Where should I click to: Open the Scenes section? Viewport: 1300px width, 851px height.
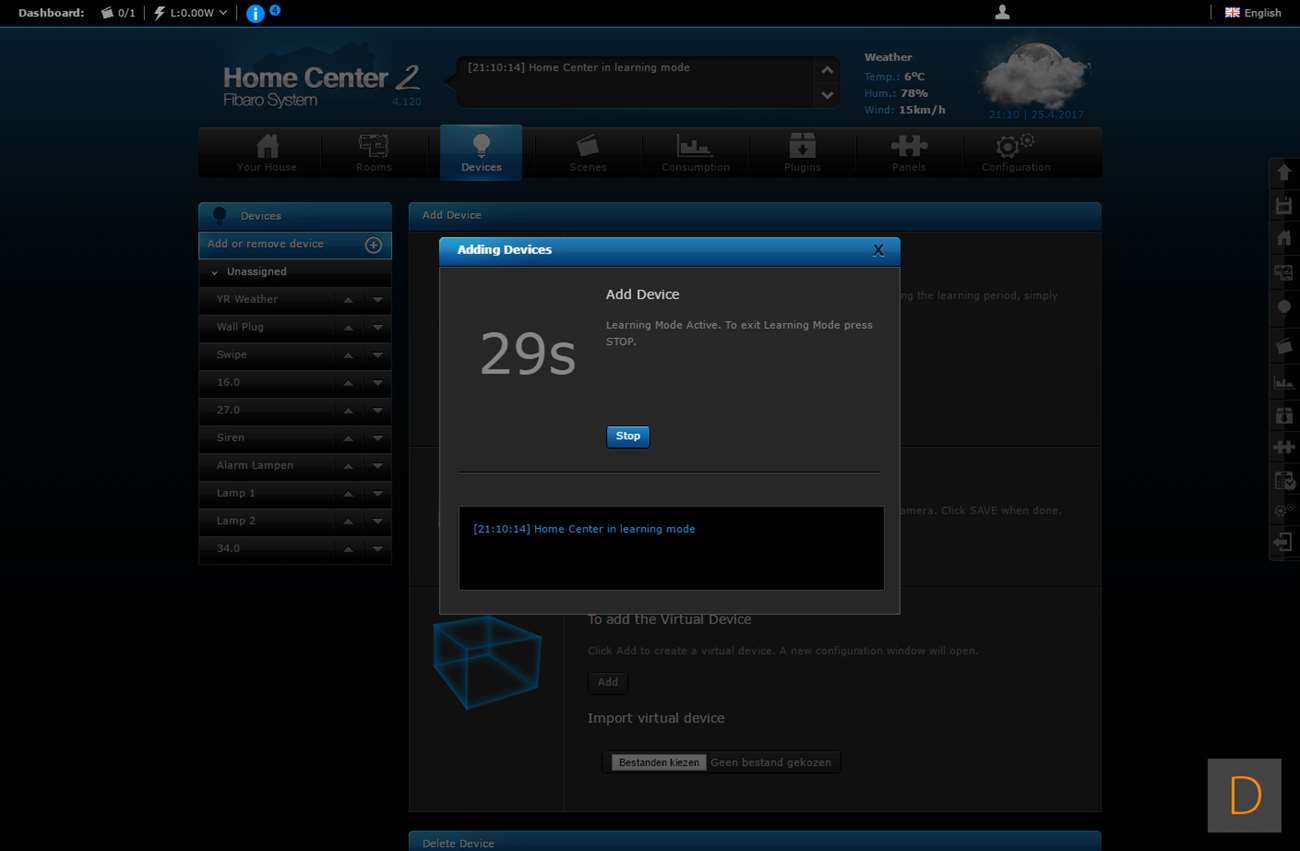point(588,153)
